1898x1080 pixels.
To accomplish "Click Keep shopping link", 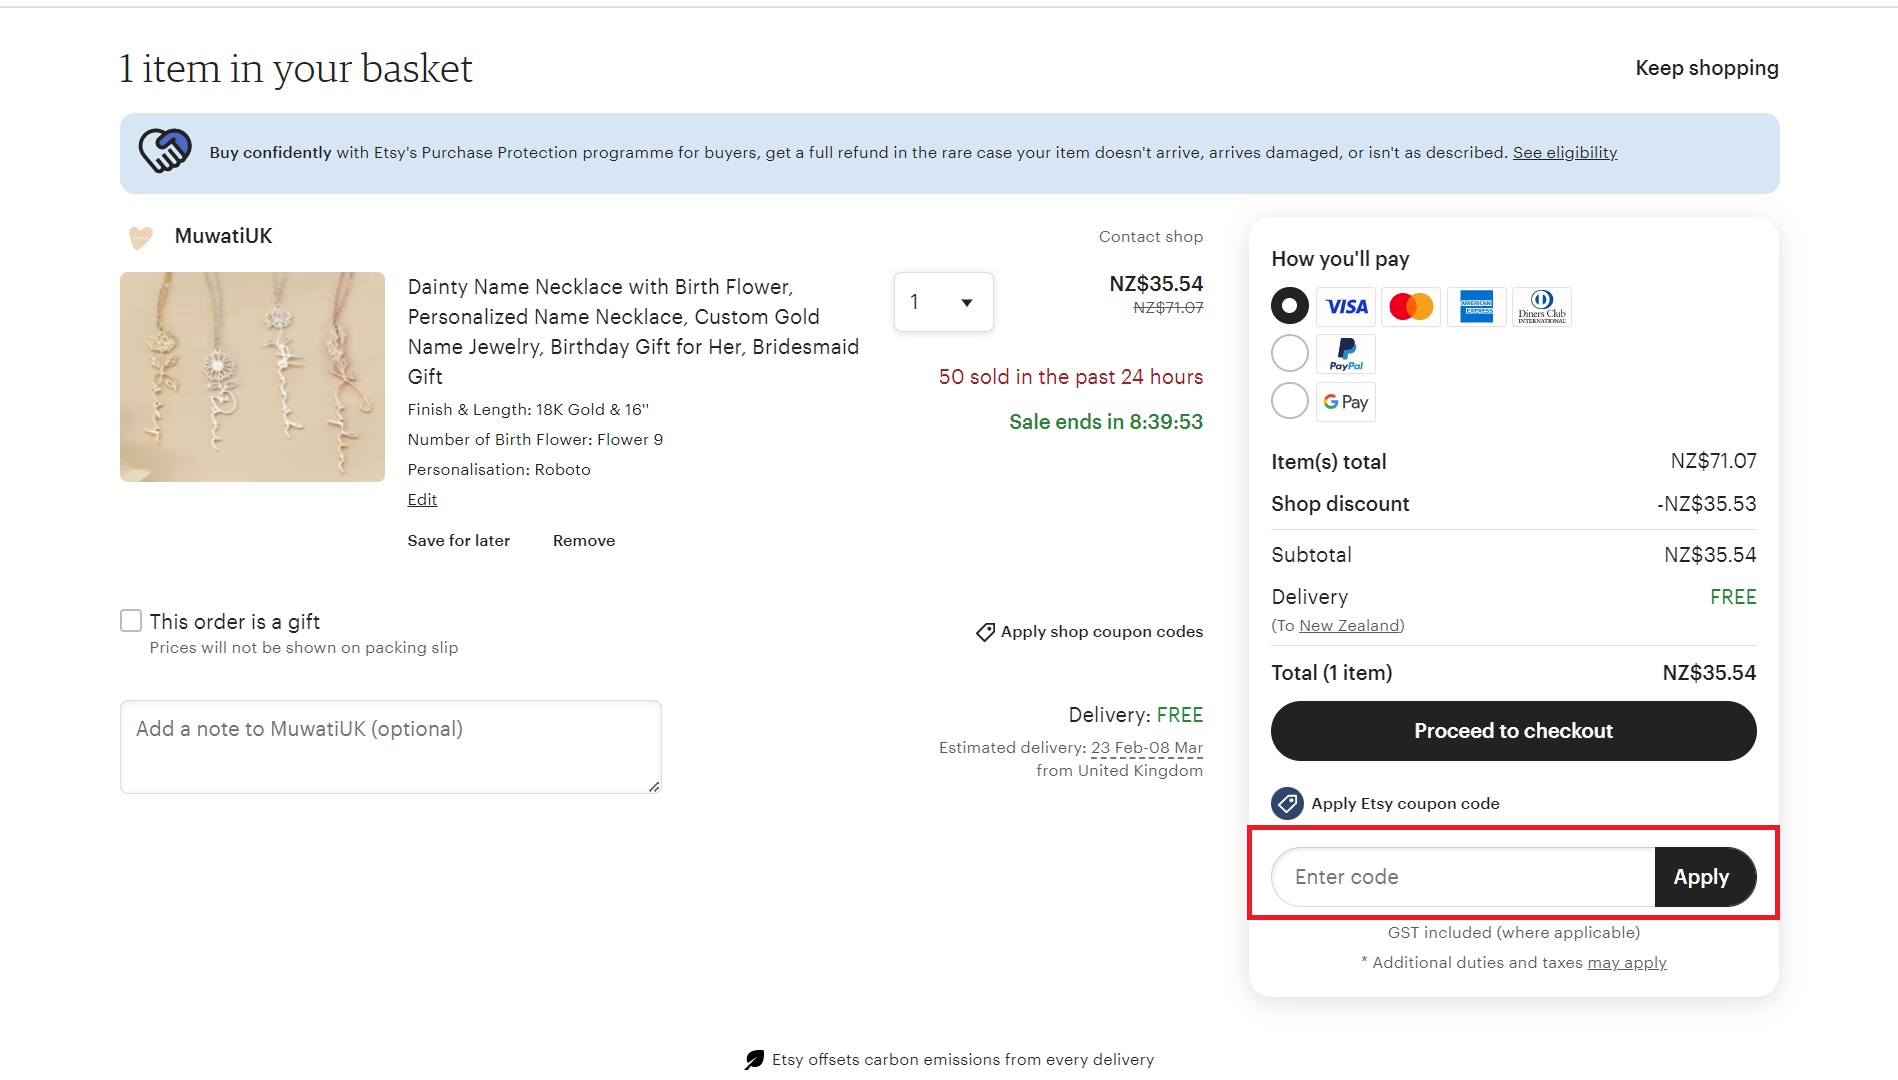I will tap(1706, 68).
